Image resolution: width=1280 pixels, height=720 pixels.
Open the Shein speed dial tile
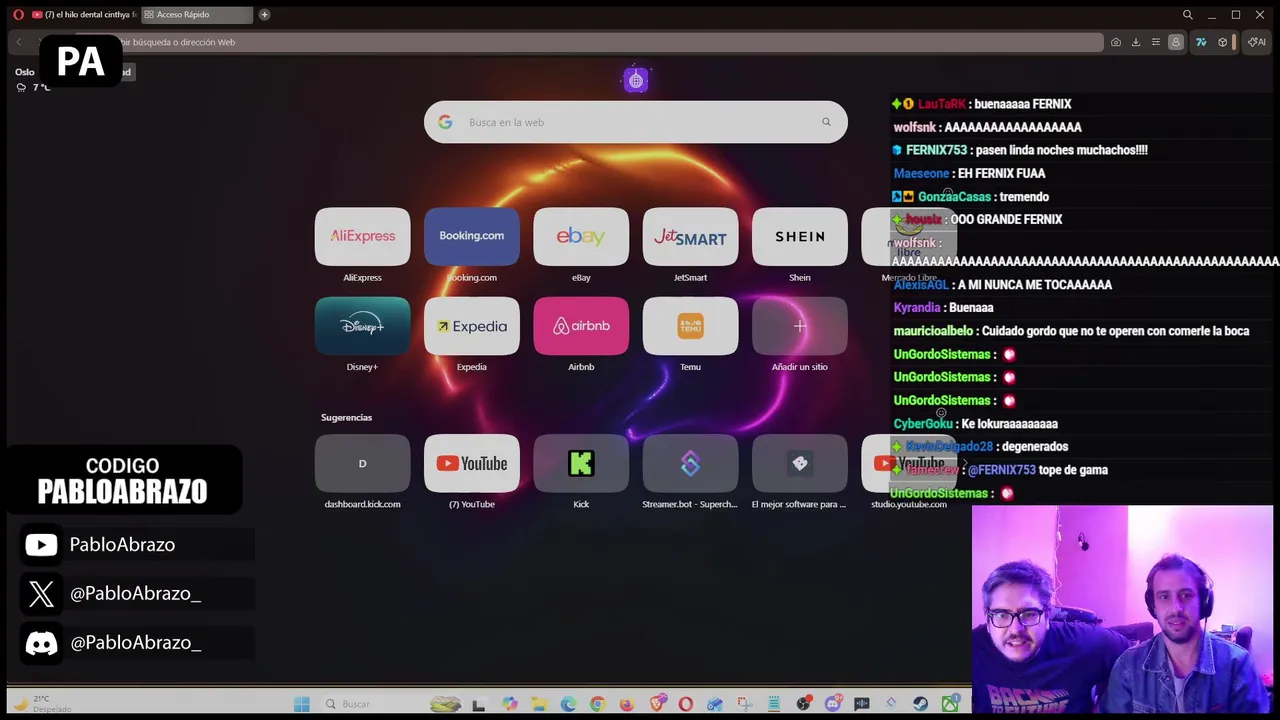point(800,236)
